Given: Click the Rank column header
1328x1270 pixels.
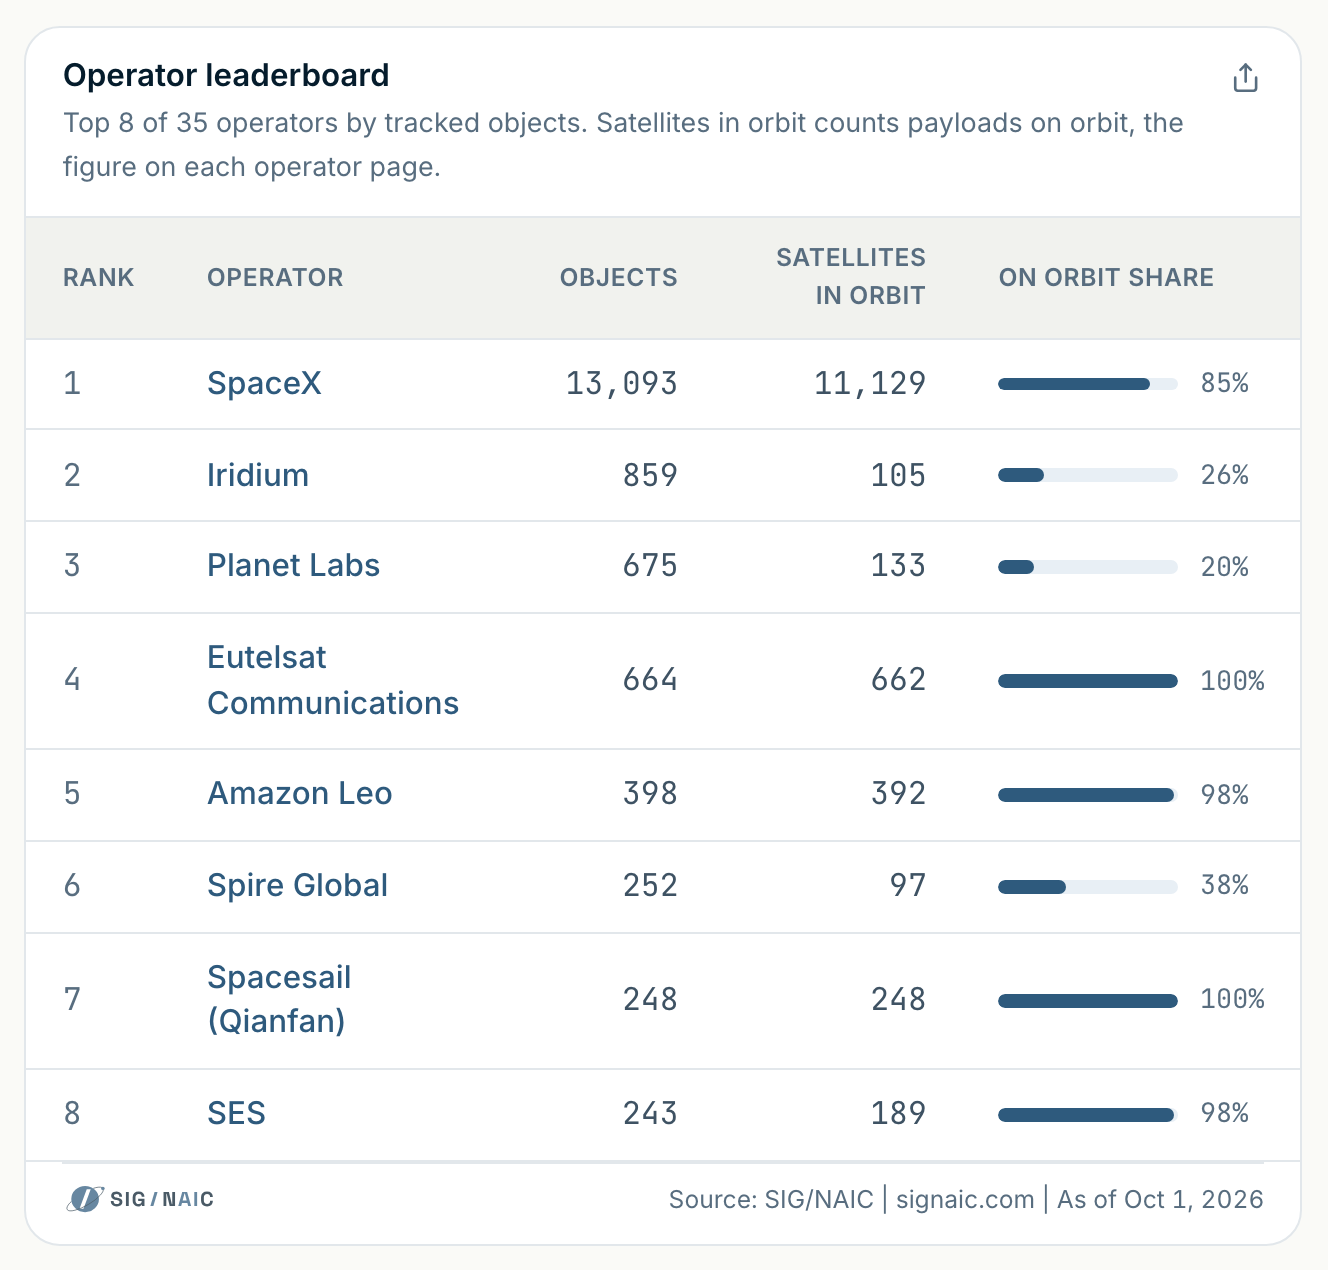Looking at the screenshot, I should coord(98,277).
